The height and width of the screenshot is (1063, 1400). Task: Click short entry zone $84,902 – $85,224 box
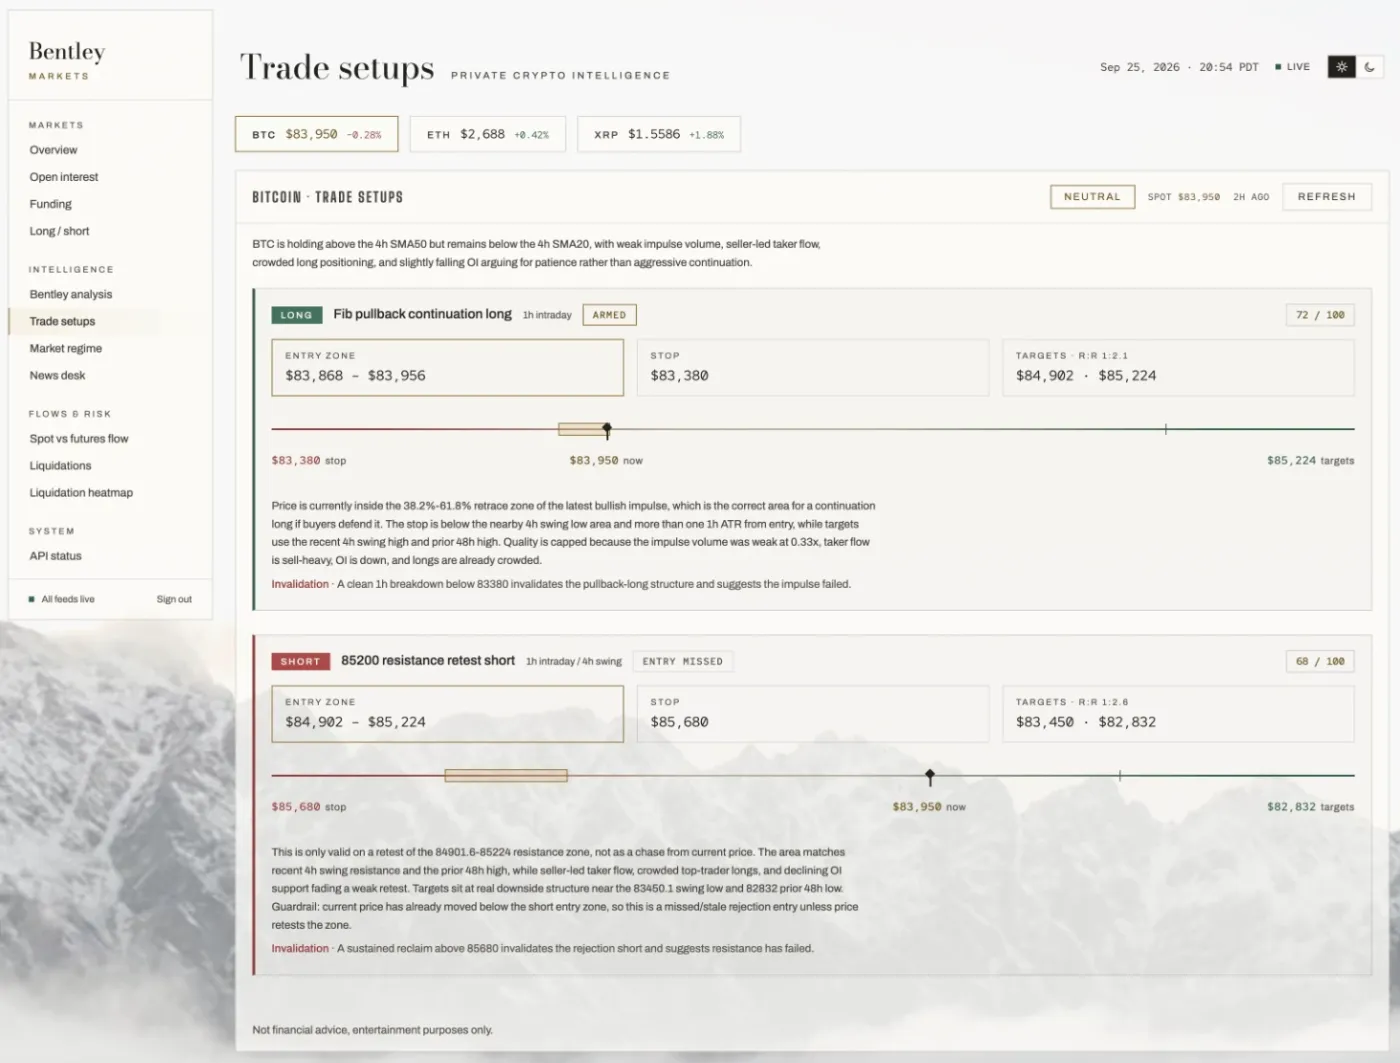448,713
